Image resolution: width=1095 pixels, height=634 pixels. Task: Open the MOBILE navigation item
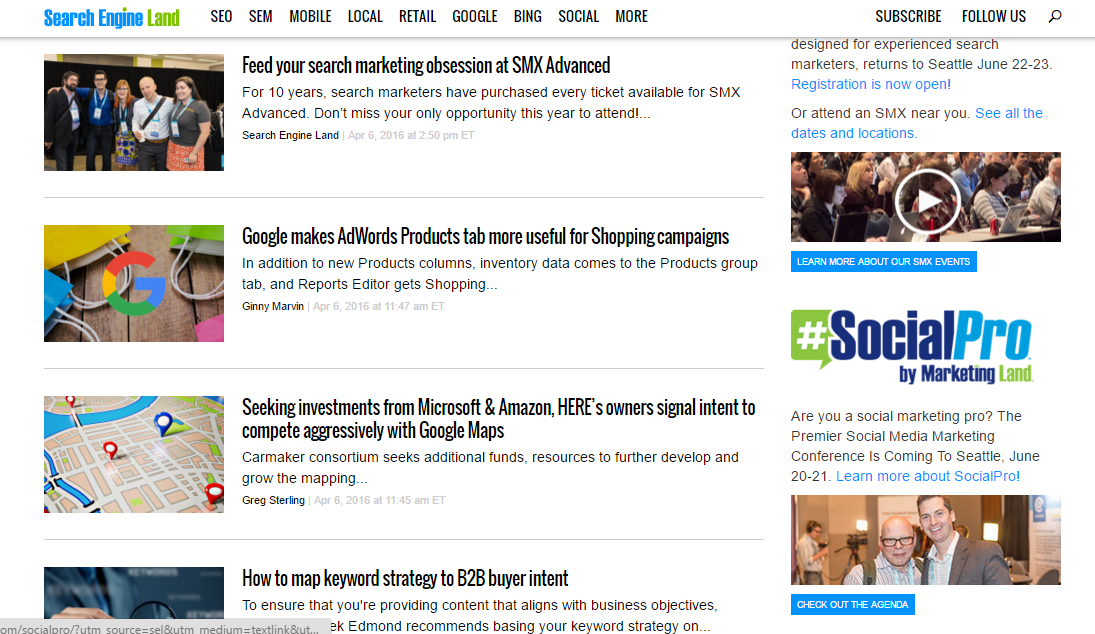point(310,16)
